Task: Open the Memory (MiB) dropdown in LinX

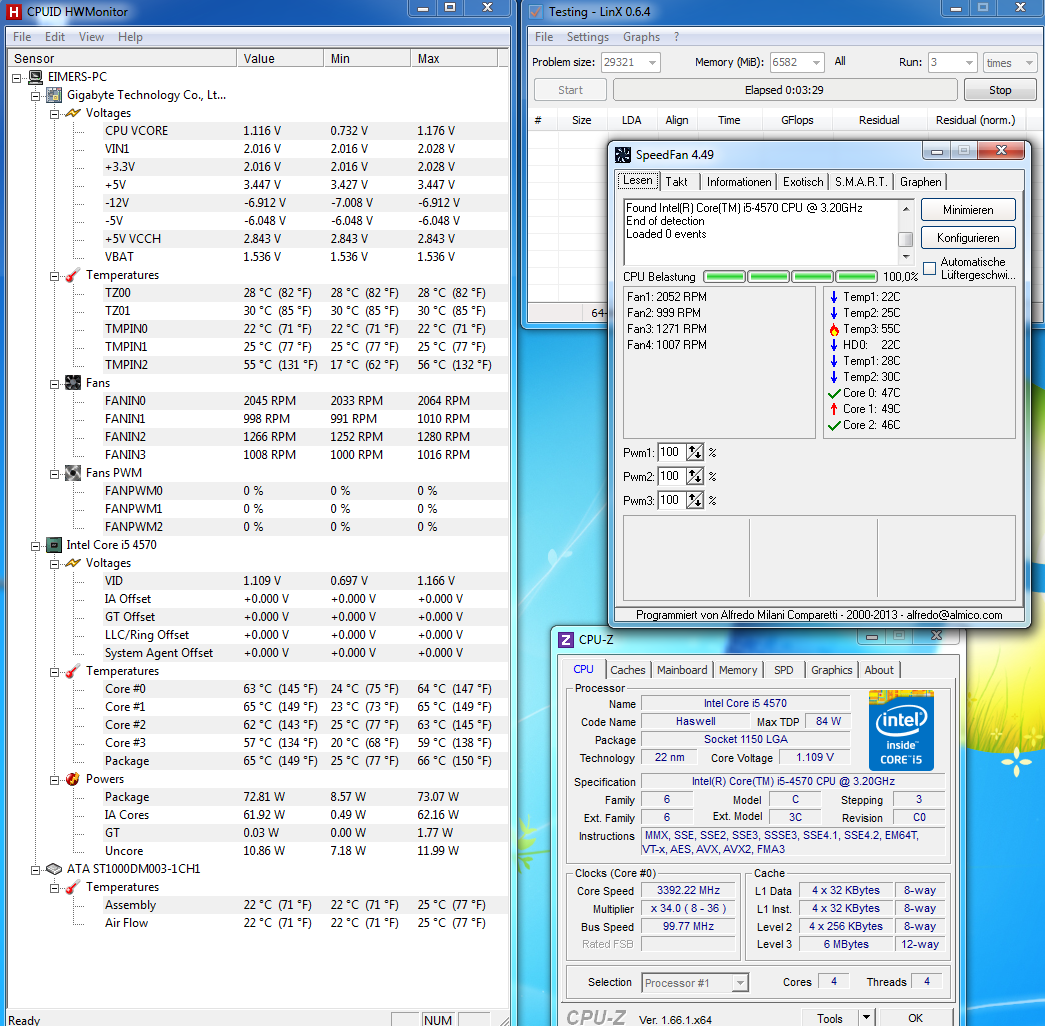Action: (x=816, y=63)
